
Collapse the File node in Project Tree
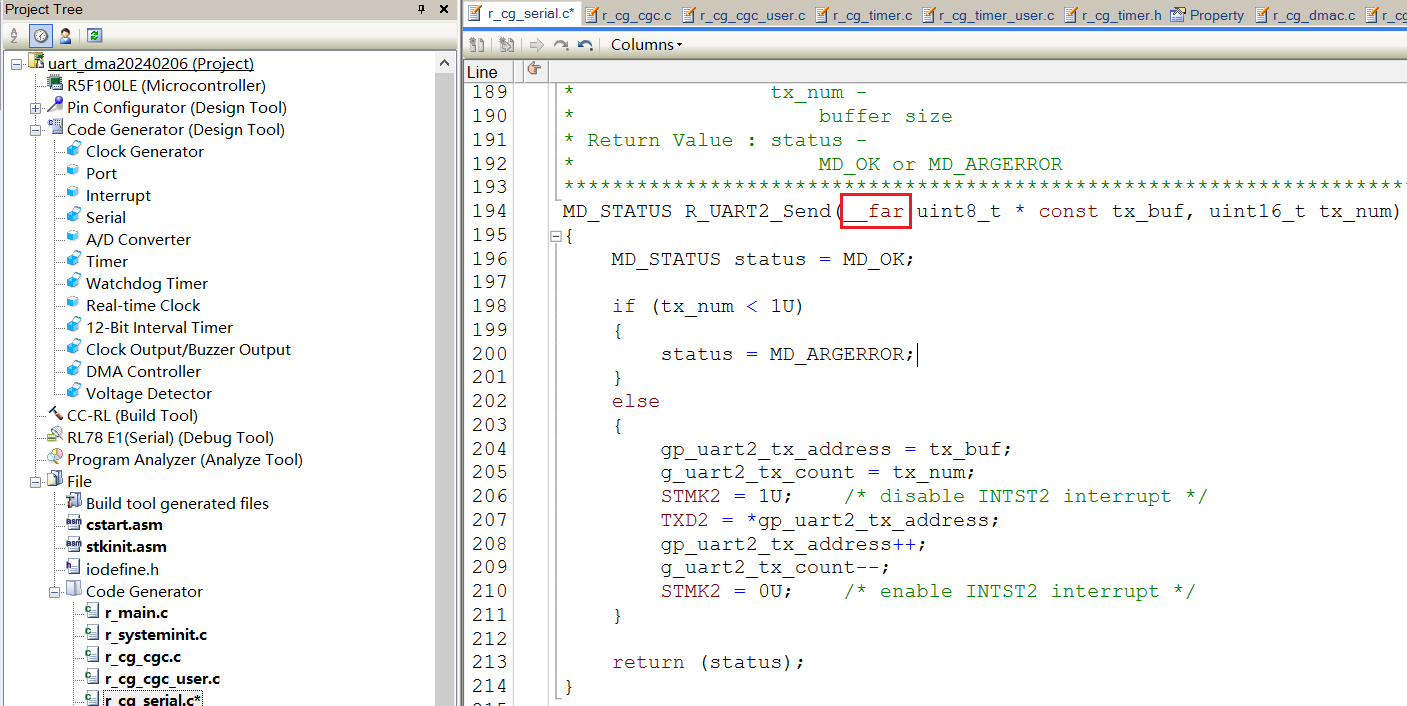tap(36, 482)
